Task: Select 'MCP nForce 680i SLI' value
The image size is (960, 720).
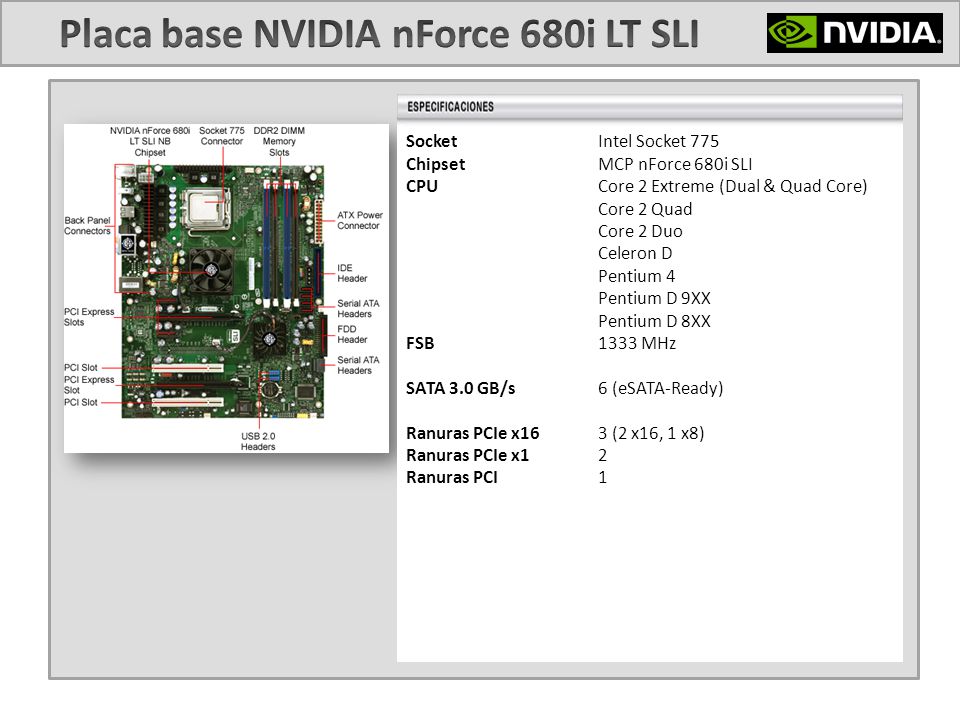Action: point(675,164)
